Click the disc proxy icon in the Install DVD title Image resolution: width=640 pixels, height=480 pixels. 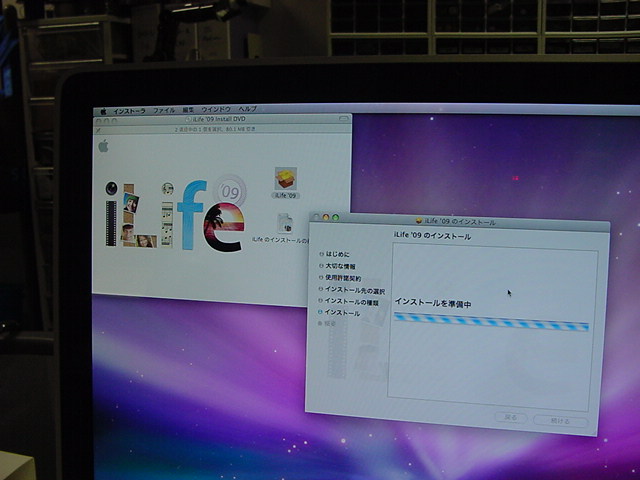189,120
